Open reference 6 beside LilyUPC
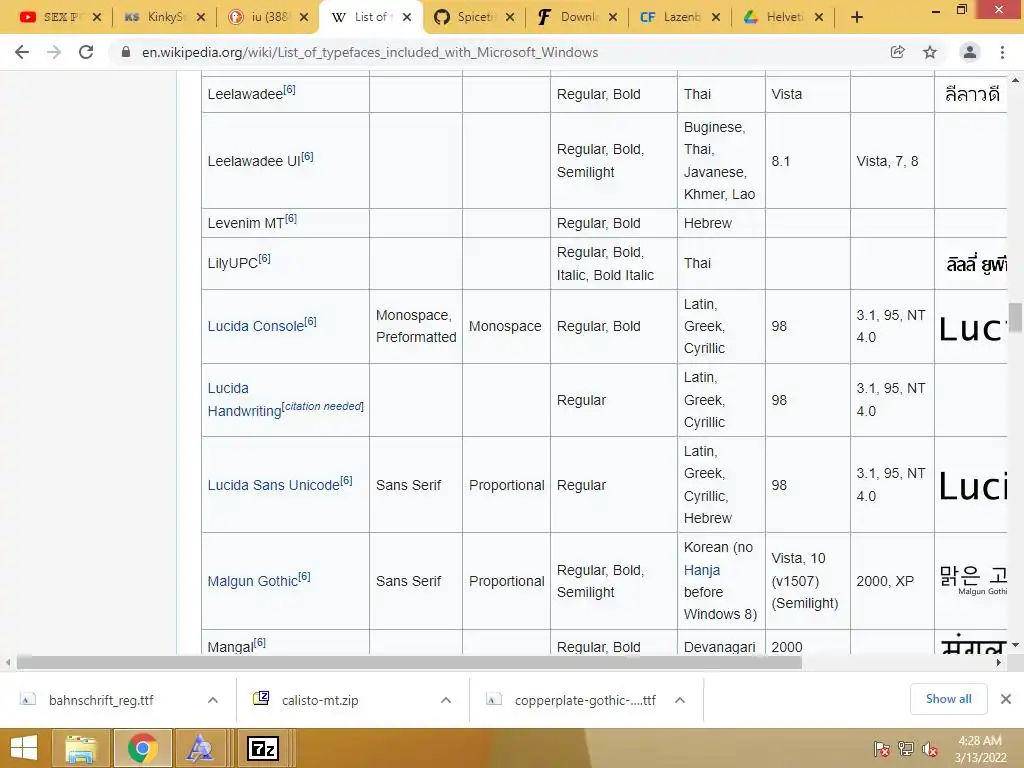 264,259
